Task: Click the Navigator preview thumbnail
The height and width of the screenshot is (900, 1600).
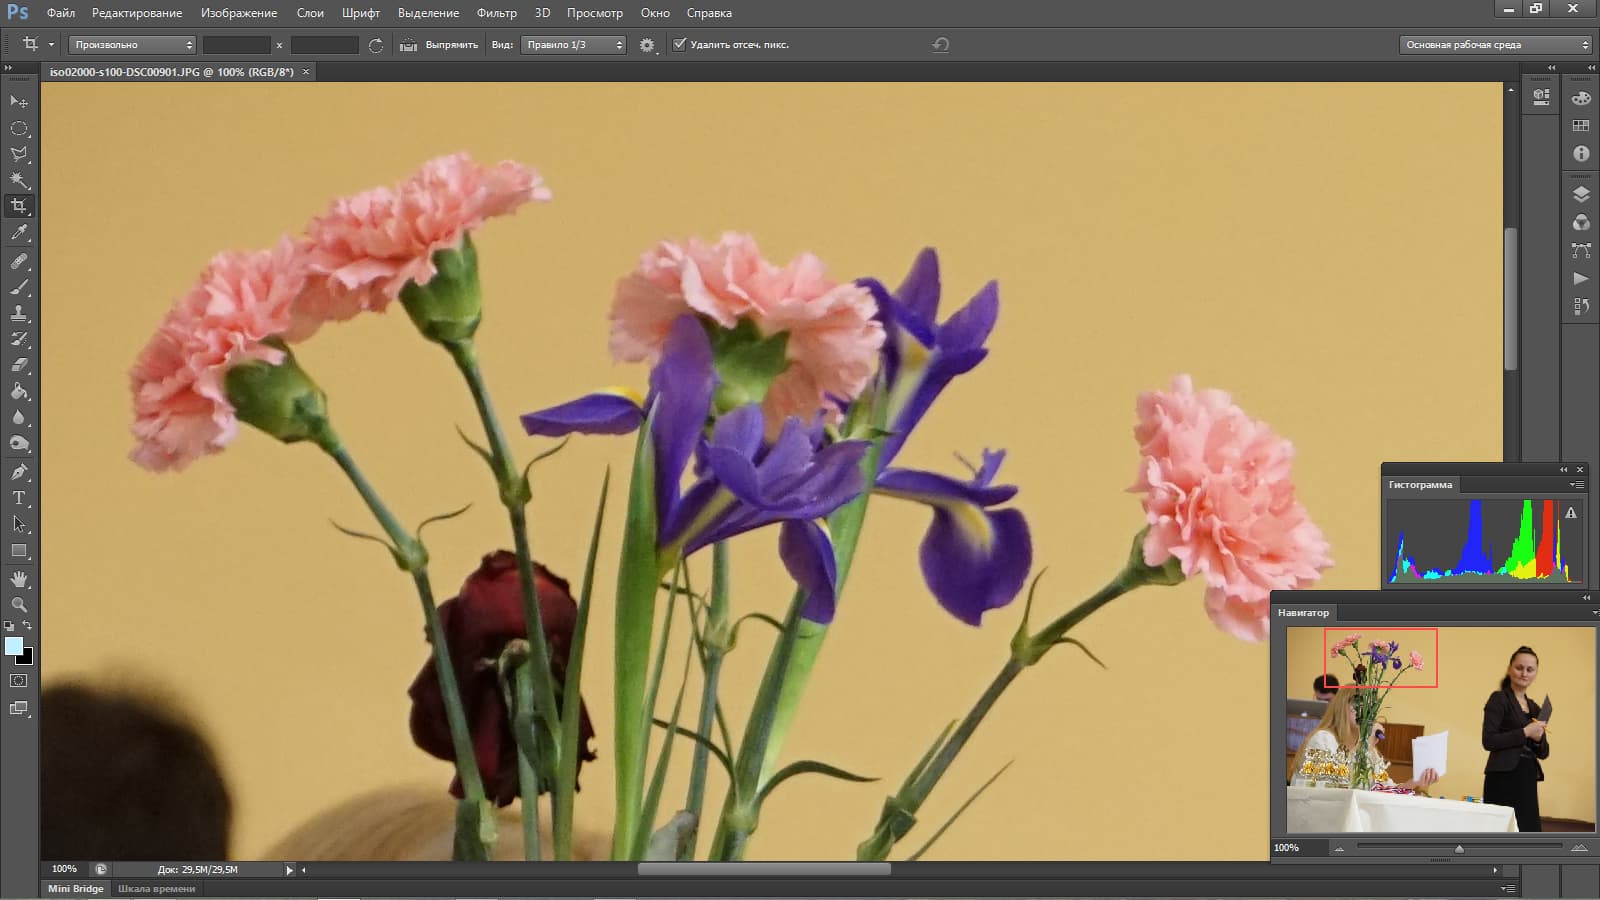Action: point(1440,730)
